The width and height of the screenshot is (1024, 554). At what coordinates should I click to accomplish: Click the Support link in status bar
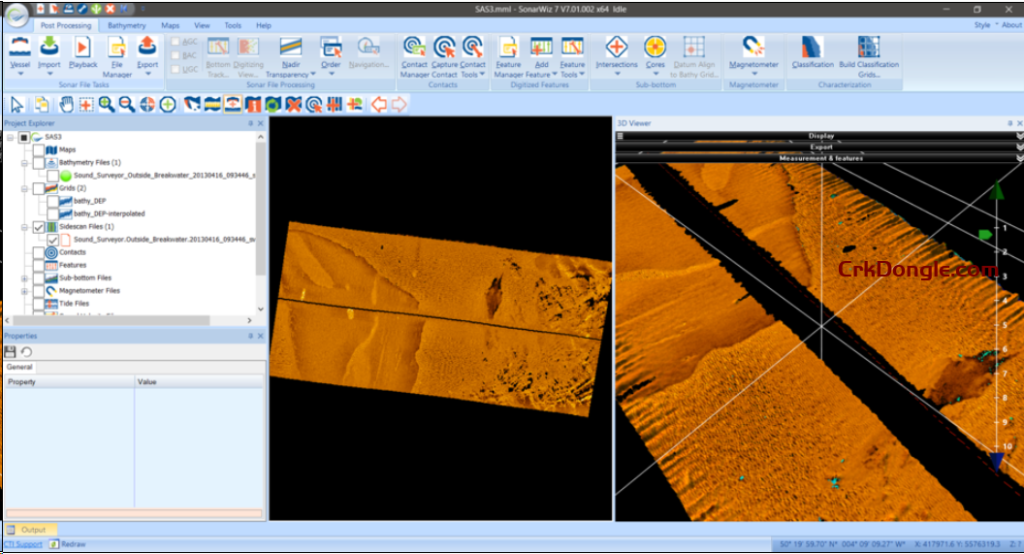28,544
